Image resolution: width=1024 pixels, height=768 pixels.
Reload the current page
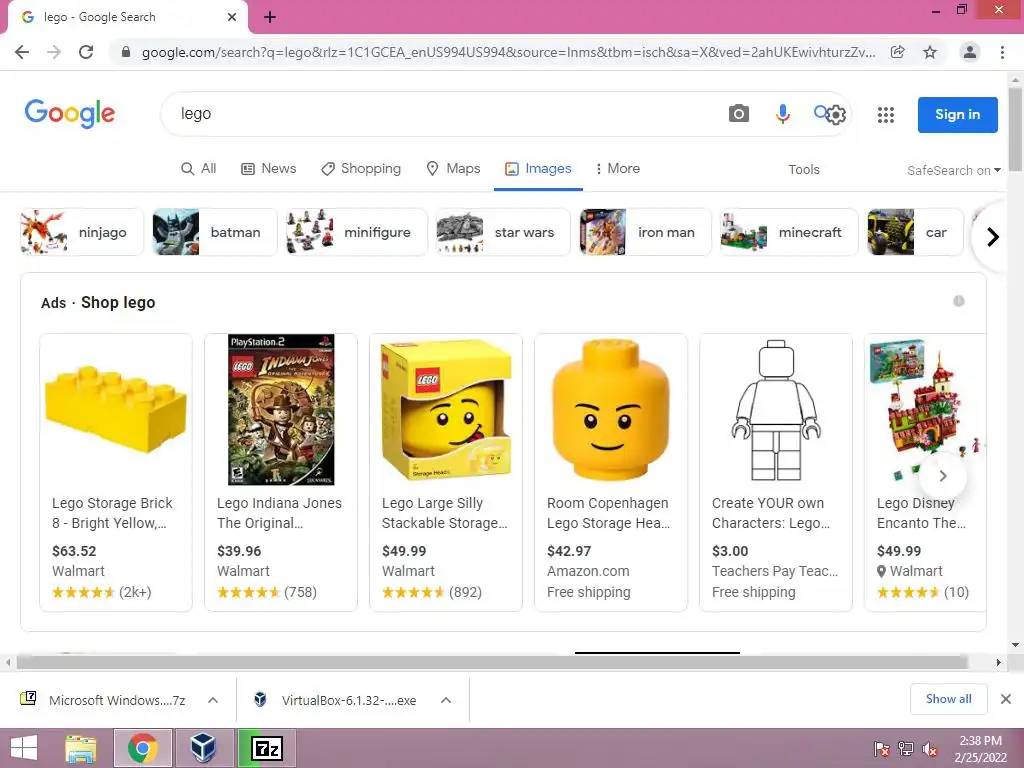(86, 52)
